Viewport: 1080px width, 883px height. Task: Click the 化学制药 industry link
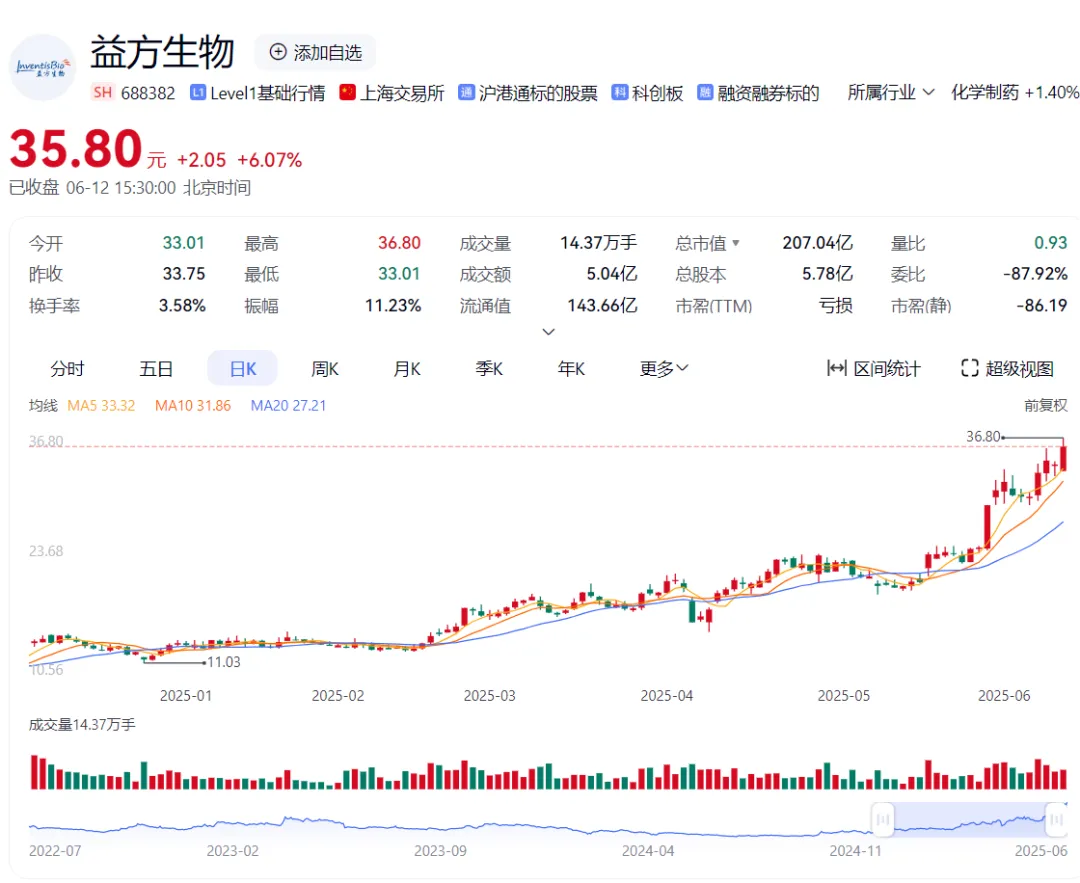point(984,93)
